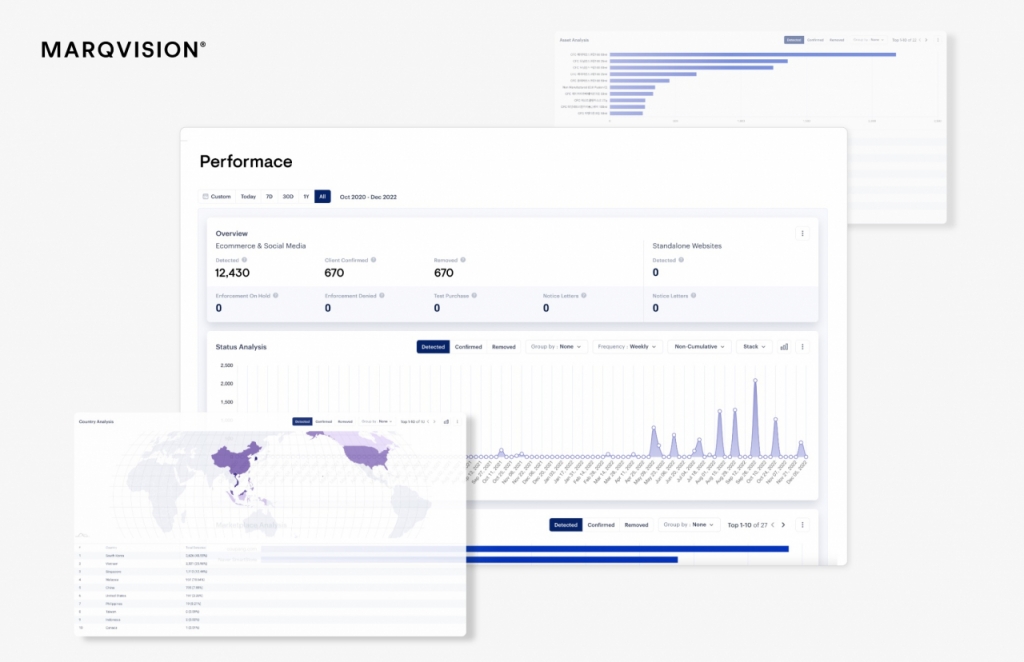Switch Marketplace Analysis to Removed
The width and height of the screenshot is (1024, 662).
(636, 525)
